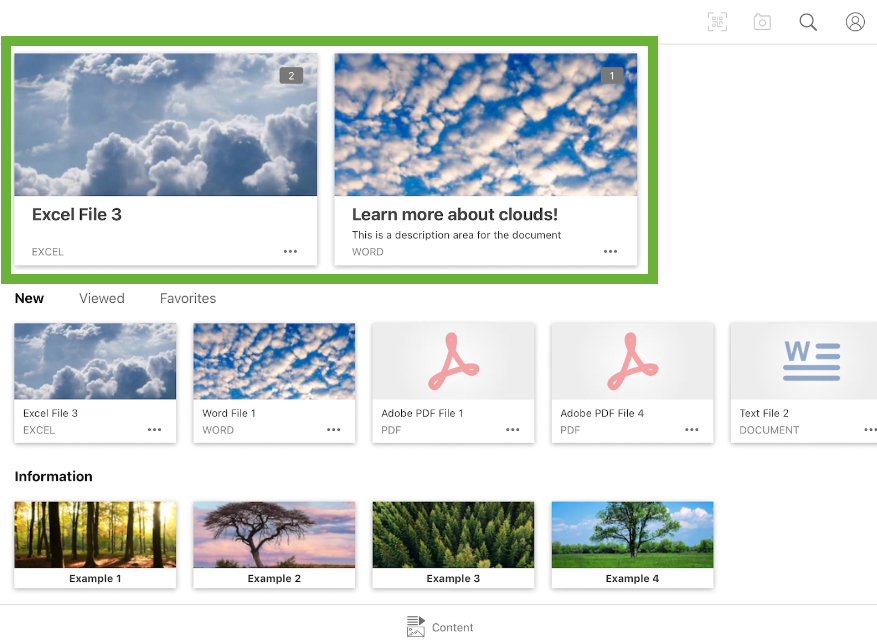Click the 'Example 4' caption
Viewport: 877px width, 643px height.
coord(632,579)
